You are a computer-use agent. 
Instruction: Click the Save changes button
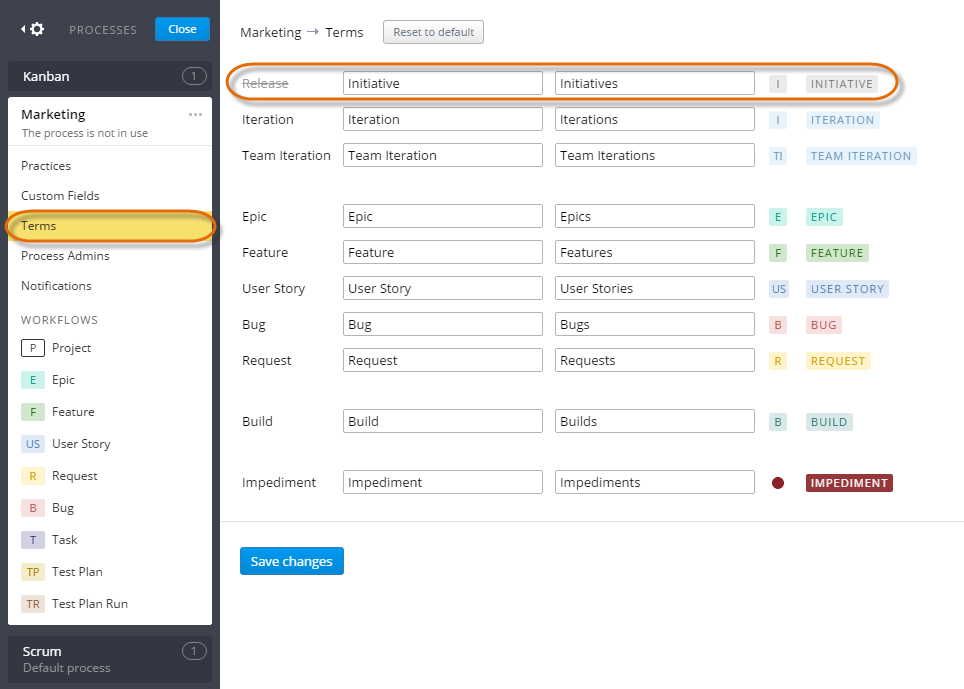[291, 561]
